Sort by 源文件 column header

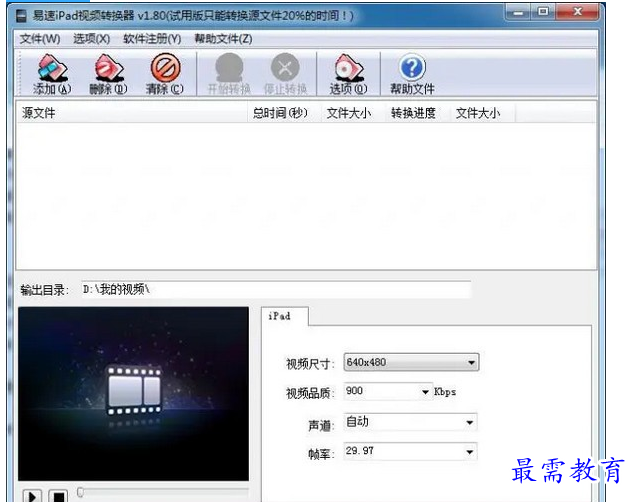(x=132, y=113)
